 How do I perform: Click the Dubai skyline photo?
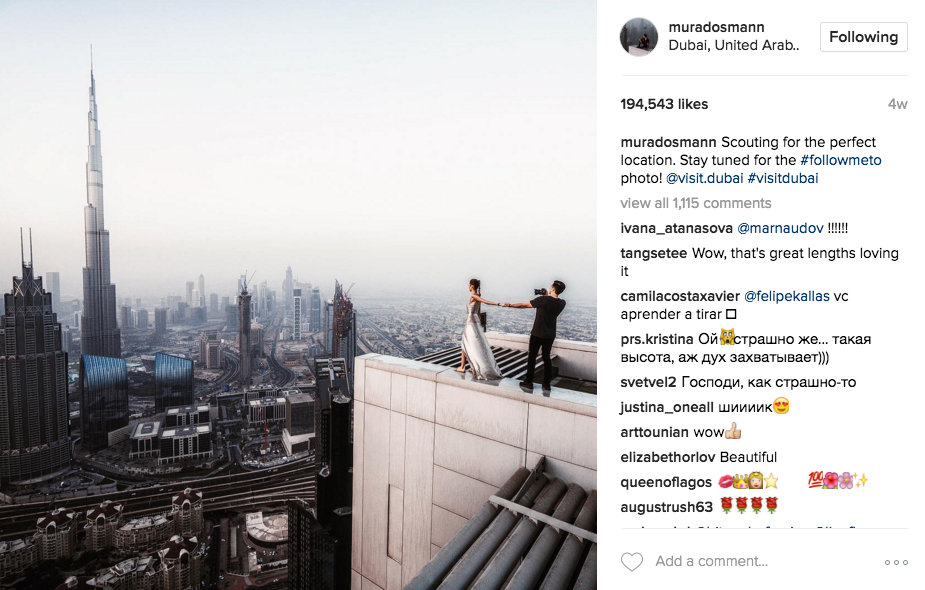click(299, 295)
